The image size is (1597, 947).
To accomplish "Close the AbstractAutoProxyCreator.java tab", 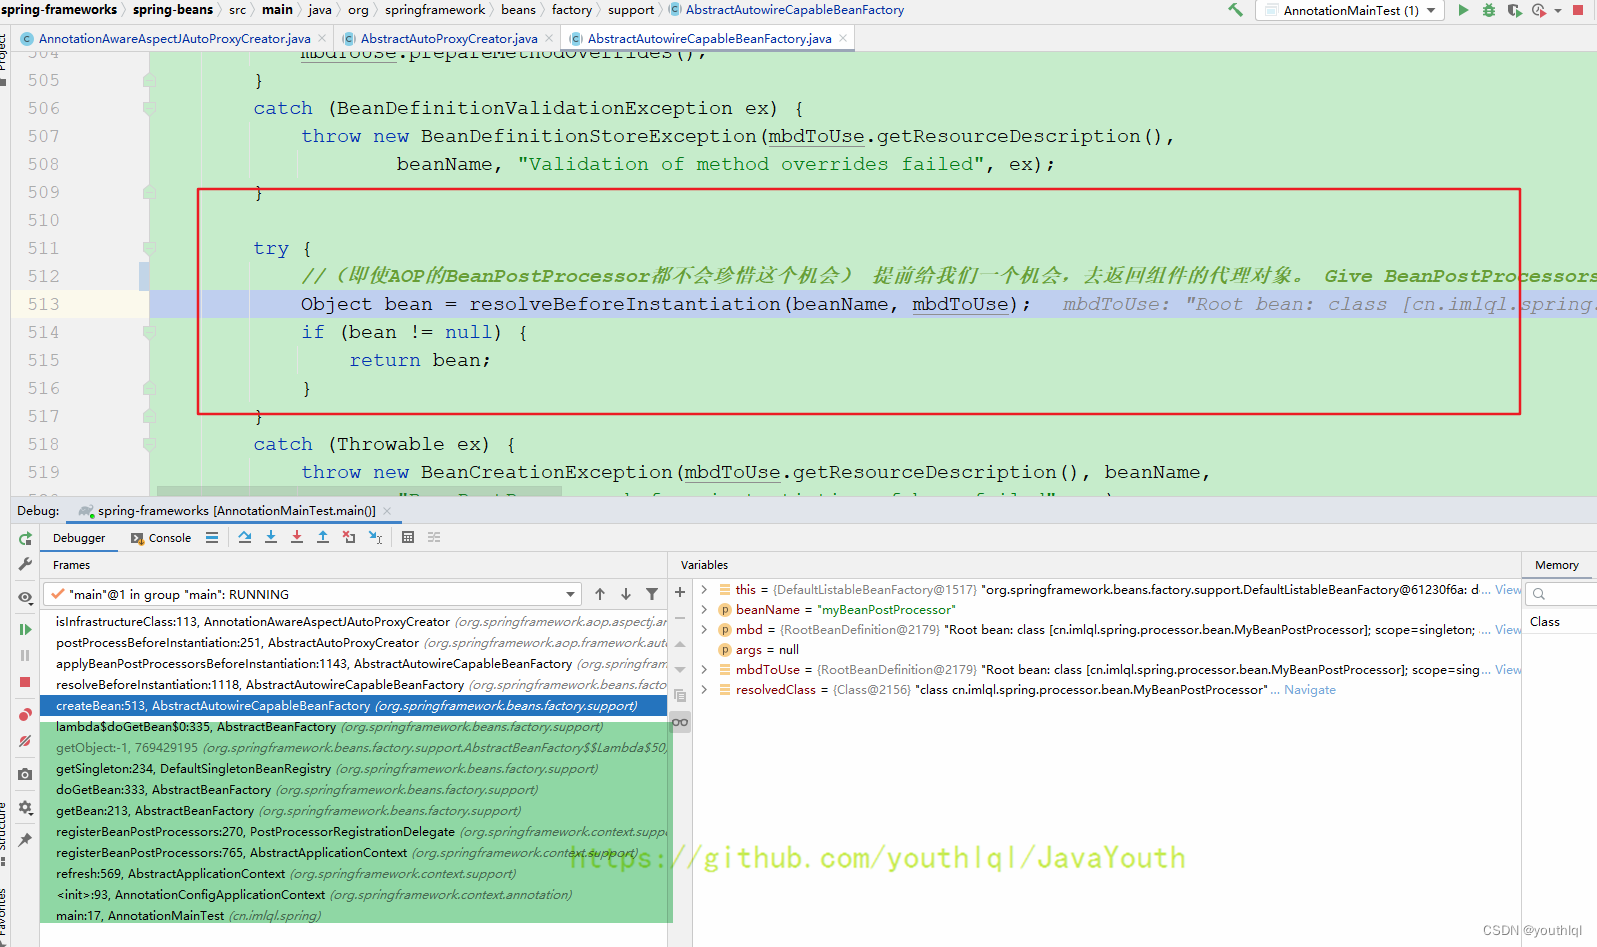I will point(548,39).
